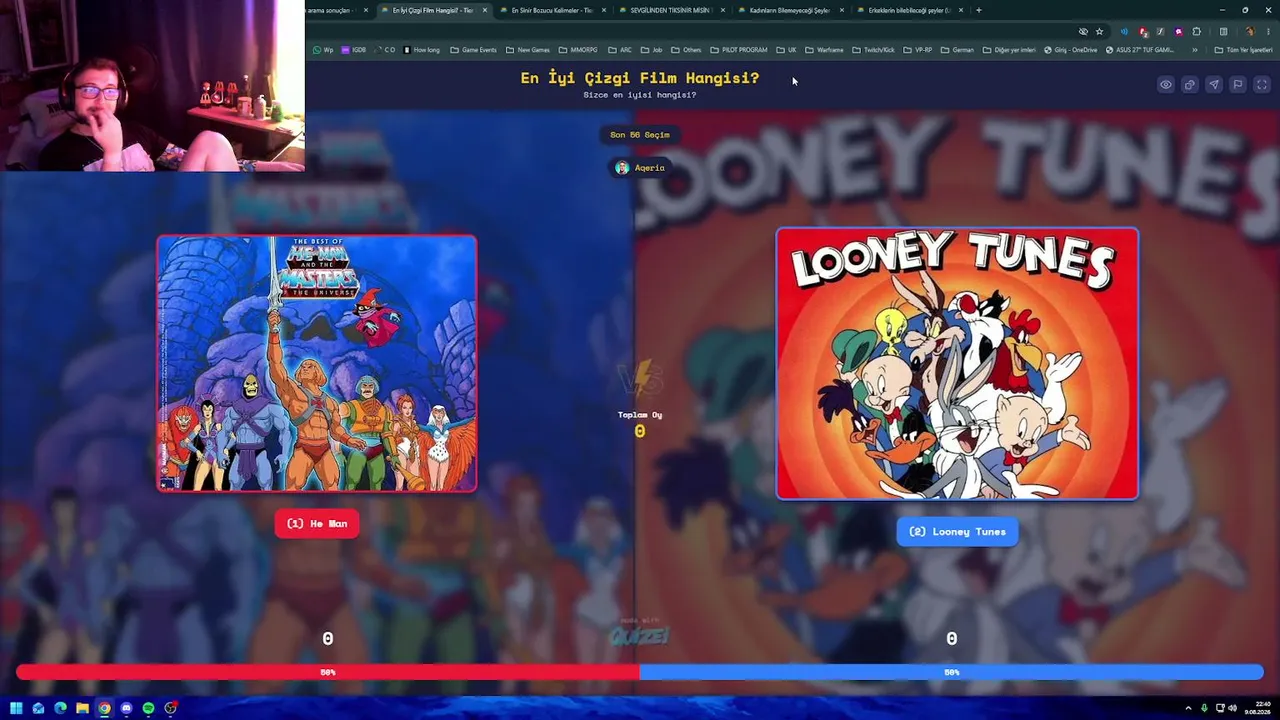The height and width of the screenshot is (720, 1280).
Task: Open the IGDB bookmark
Action: pyautogui.click(x=354, y=50)
